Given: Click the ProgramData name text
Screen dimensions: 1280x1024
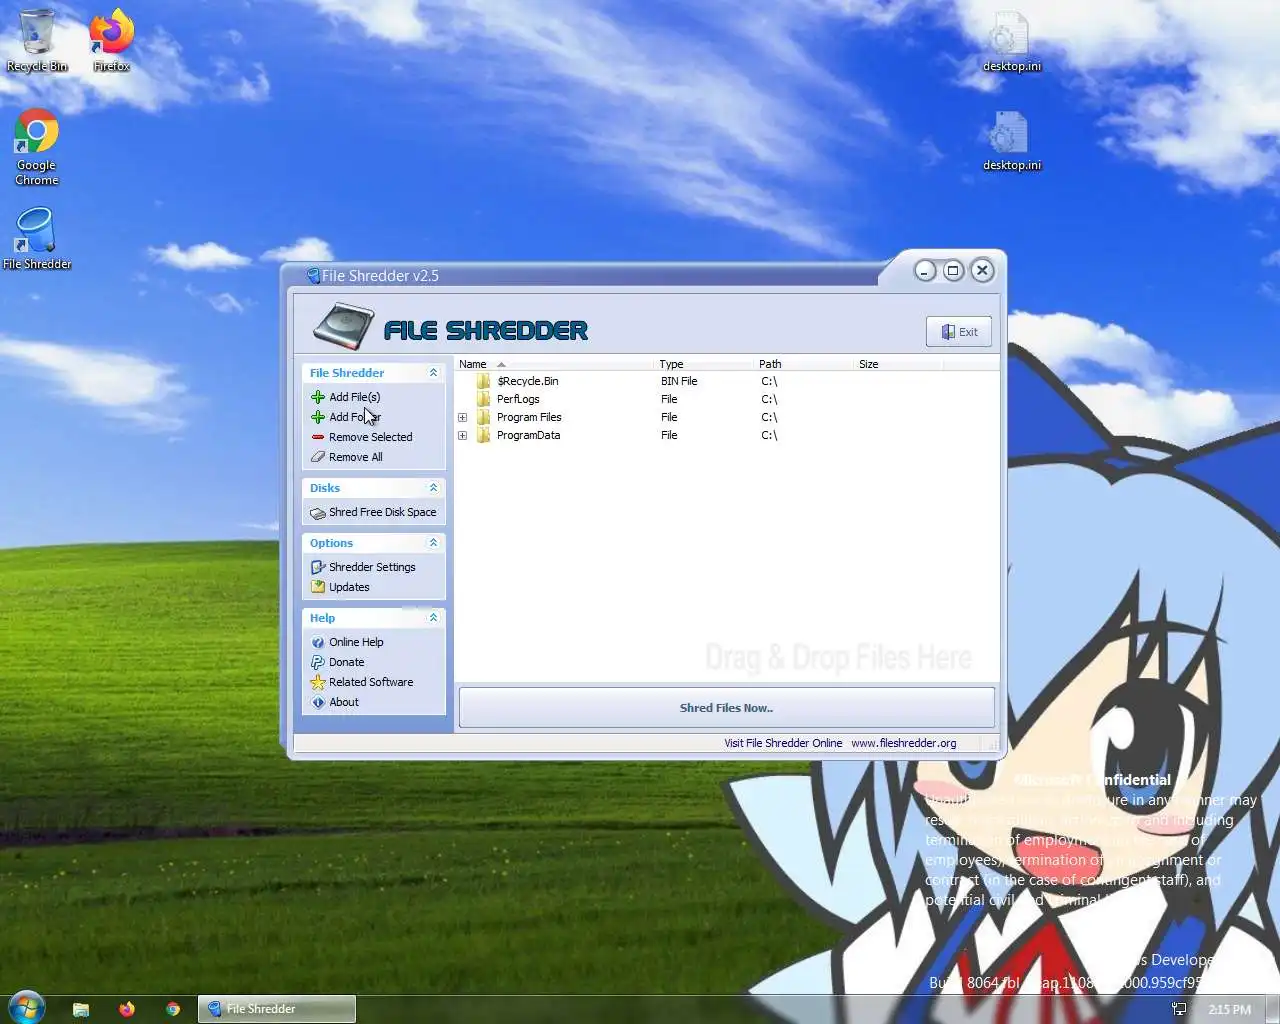Looking at the screenshot, I should 528,435.
